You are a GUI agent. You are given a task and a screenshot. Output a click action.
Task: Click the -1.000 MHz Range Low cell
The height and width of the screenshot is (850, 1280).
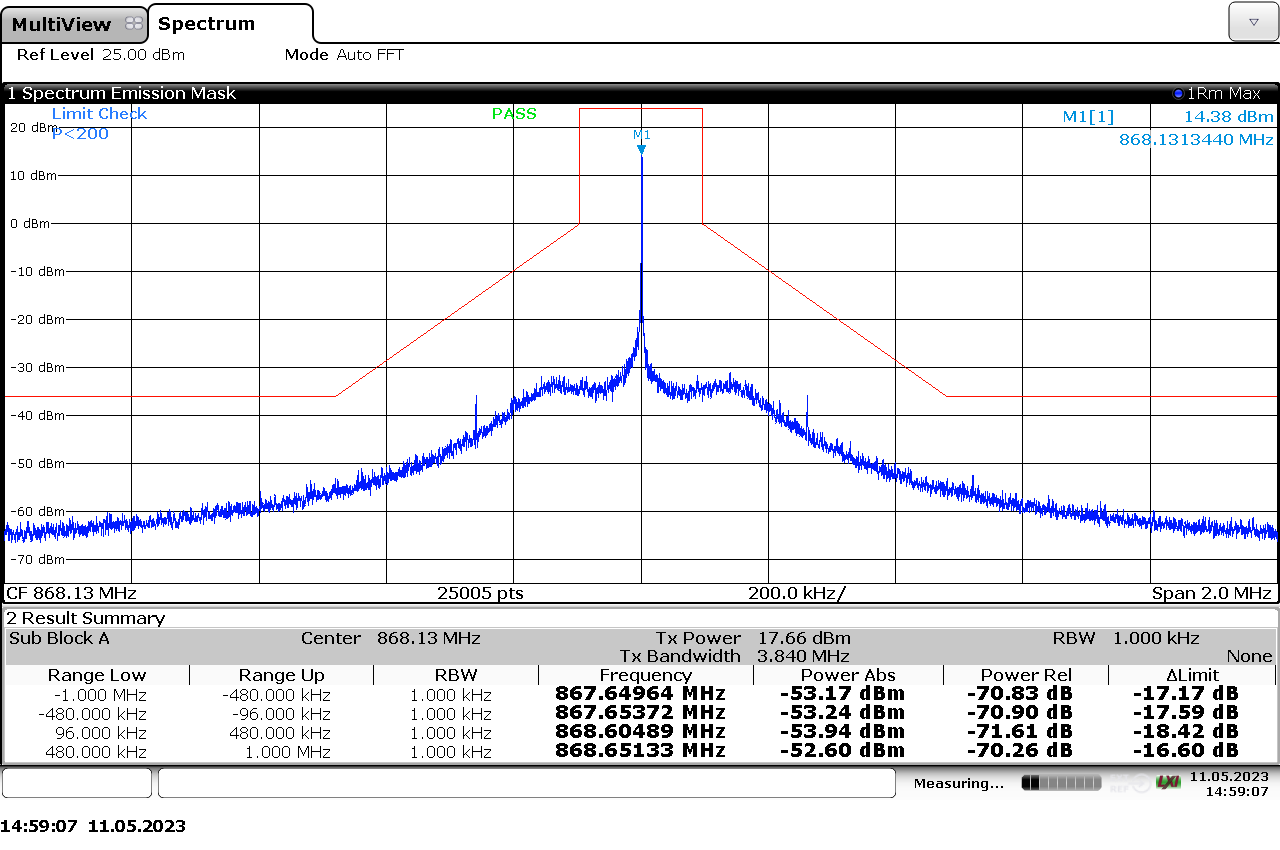(100, 695)
